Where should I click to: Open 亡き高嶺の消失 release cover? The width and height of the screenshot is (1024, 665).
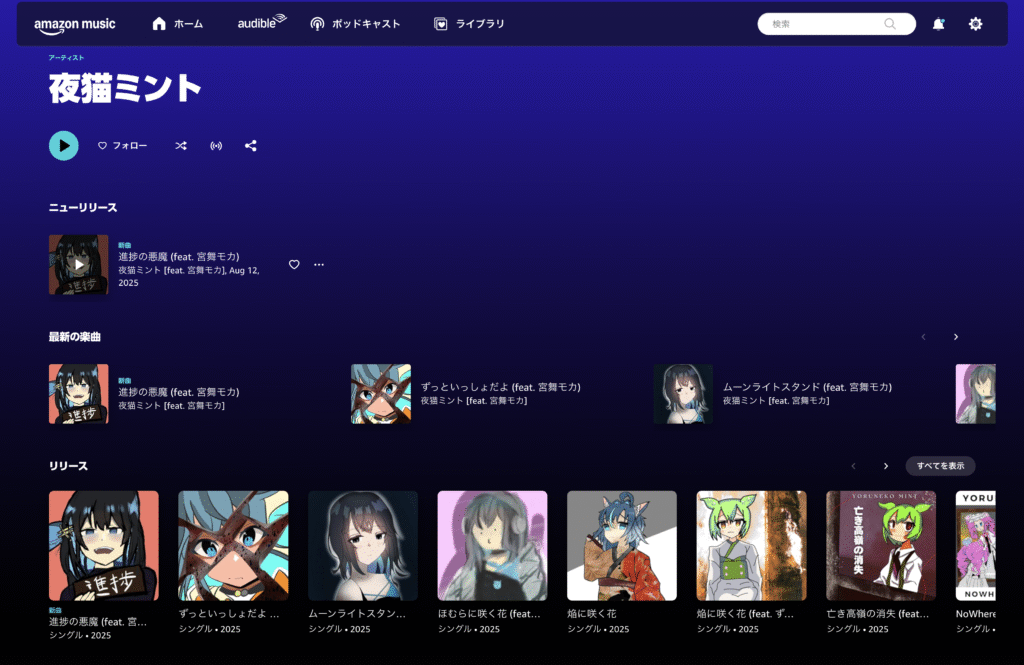881,546
